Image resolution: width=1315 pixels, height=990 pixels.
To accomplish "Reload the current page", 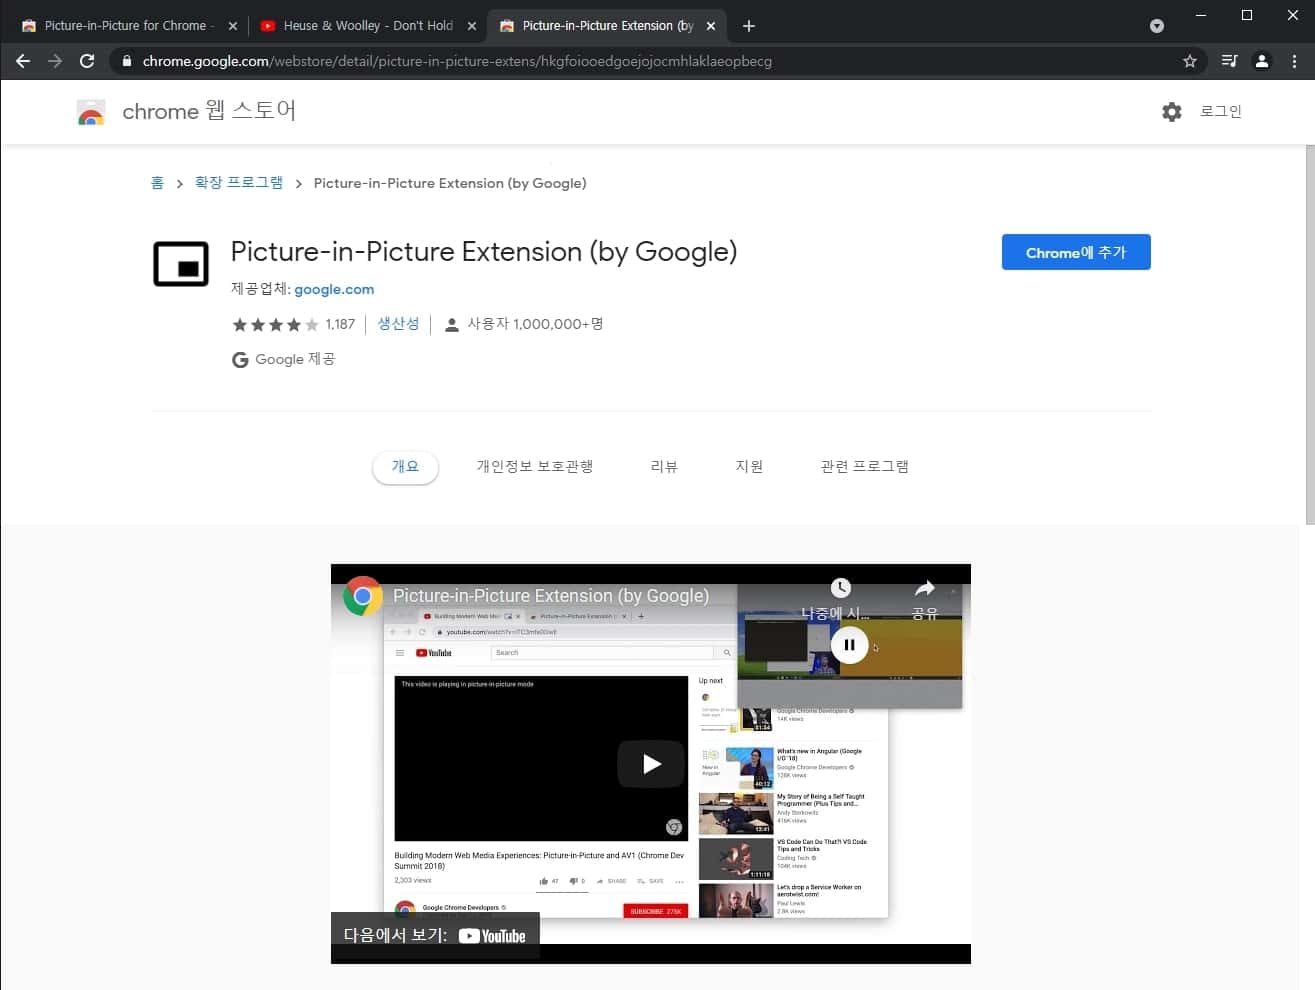I will (87, 61).
